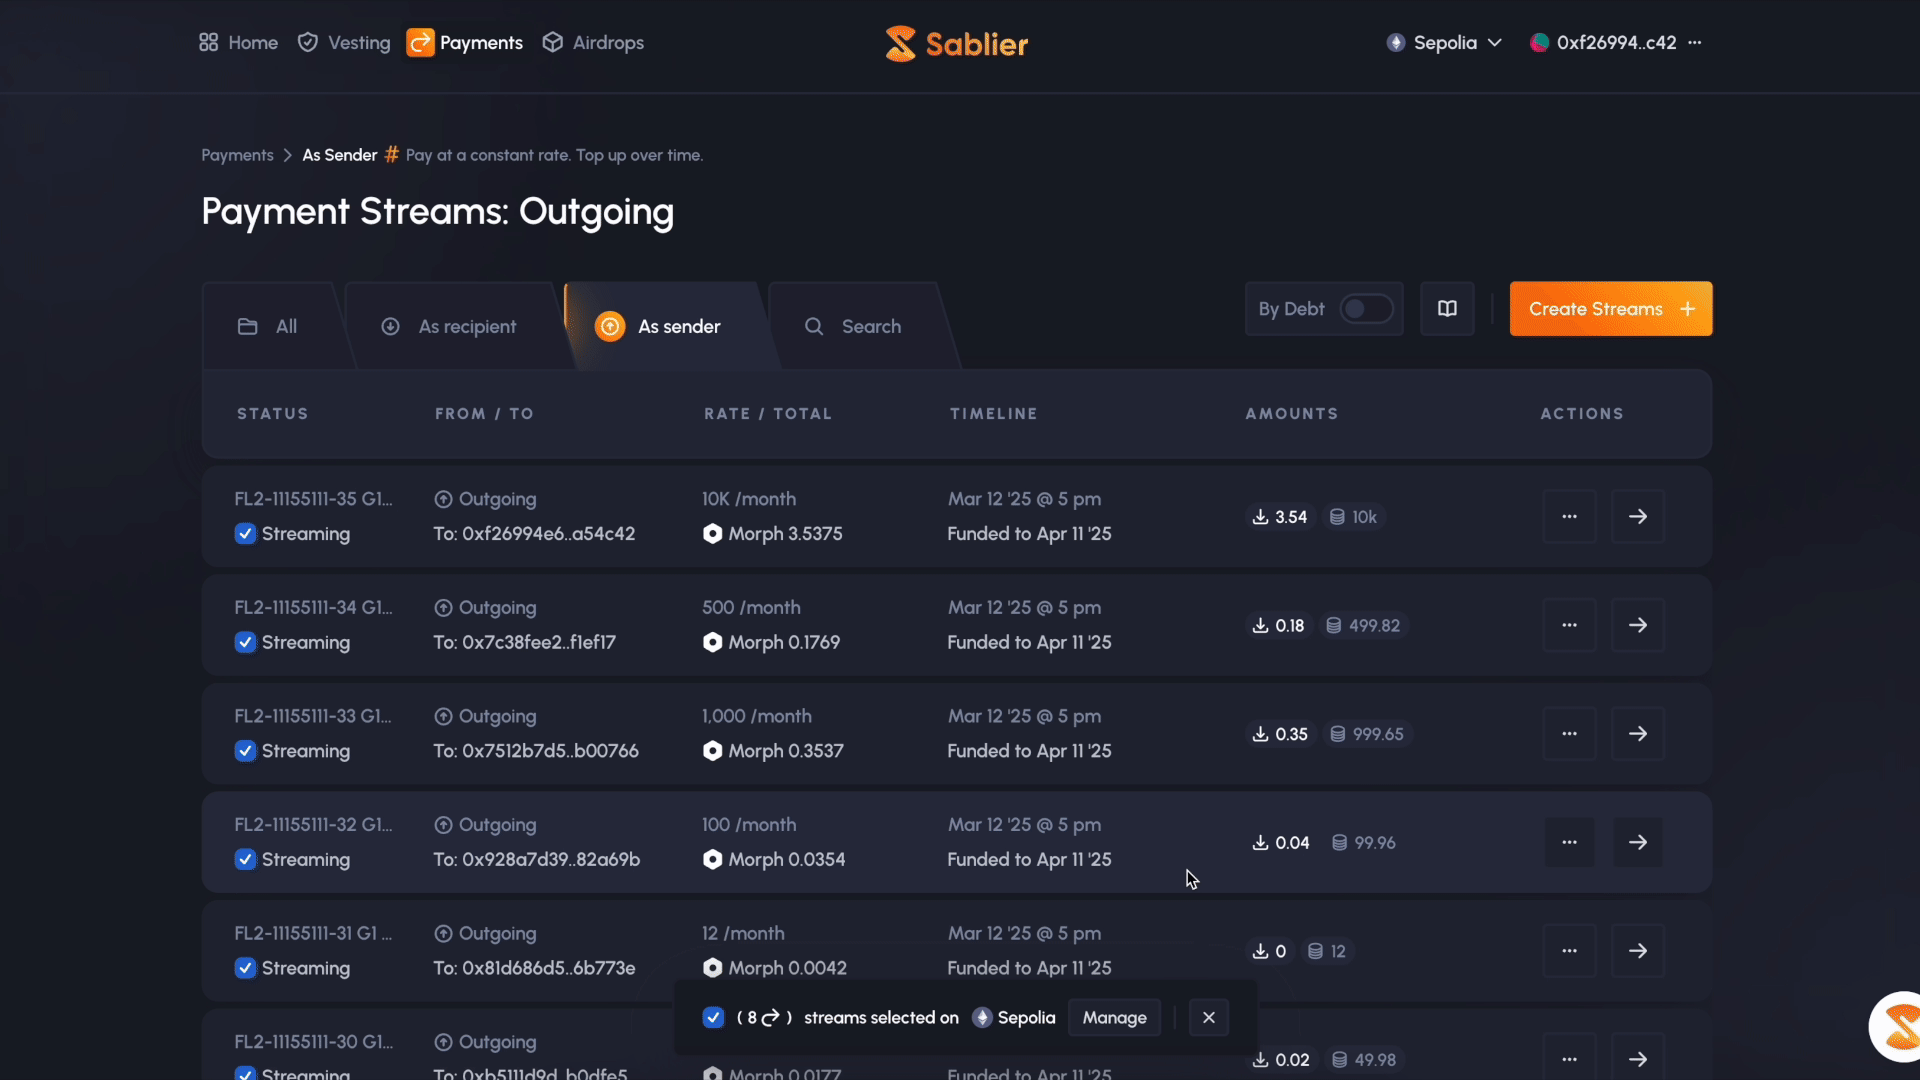The height and width of the screenshot is (1080, 1920).
Task: Open wallet account options ellipsis menu
Action: tap(1695, 43)
